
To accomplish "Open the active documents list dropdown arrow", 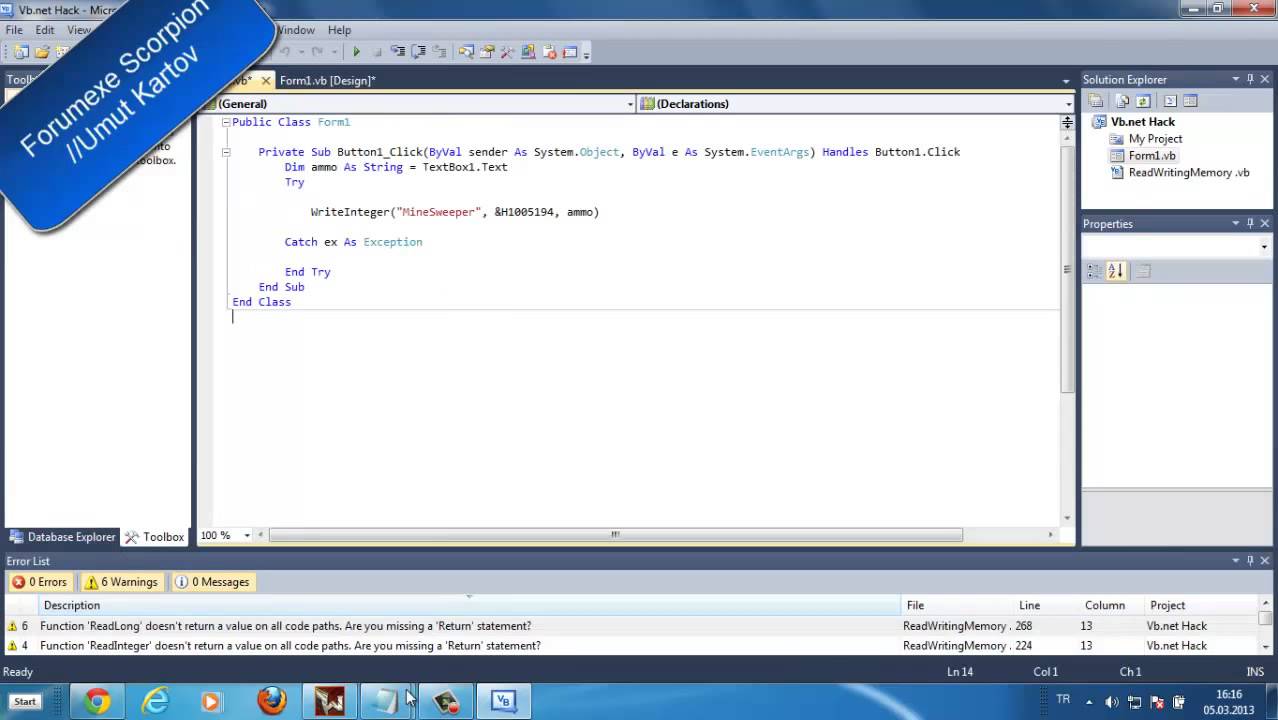I will click(1066, 81).
